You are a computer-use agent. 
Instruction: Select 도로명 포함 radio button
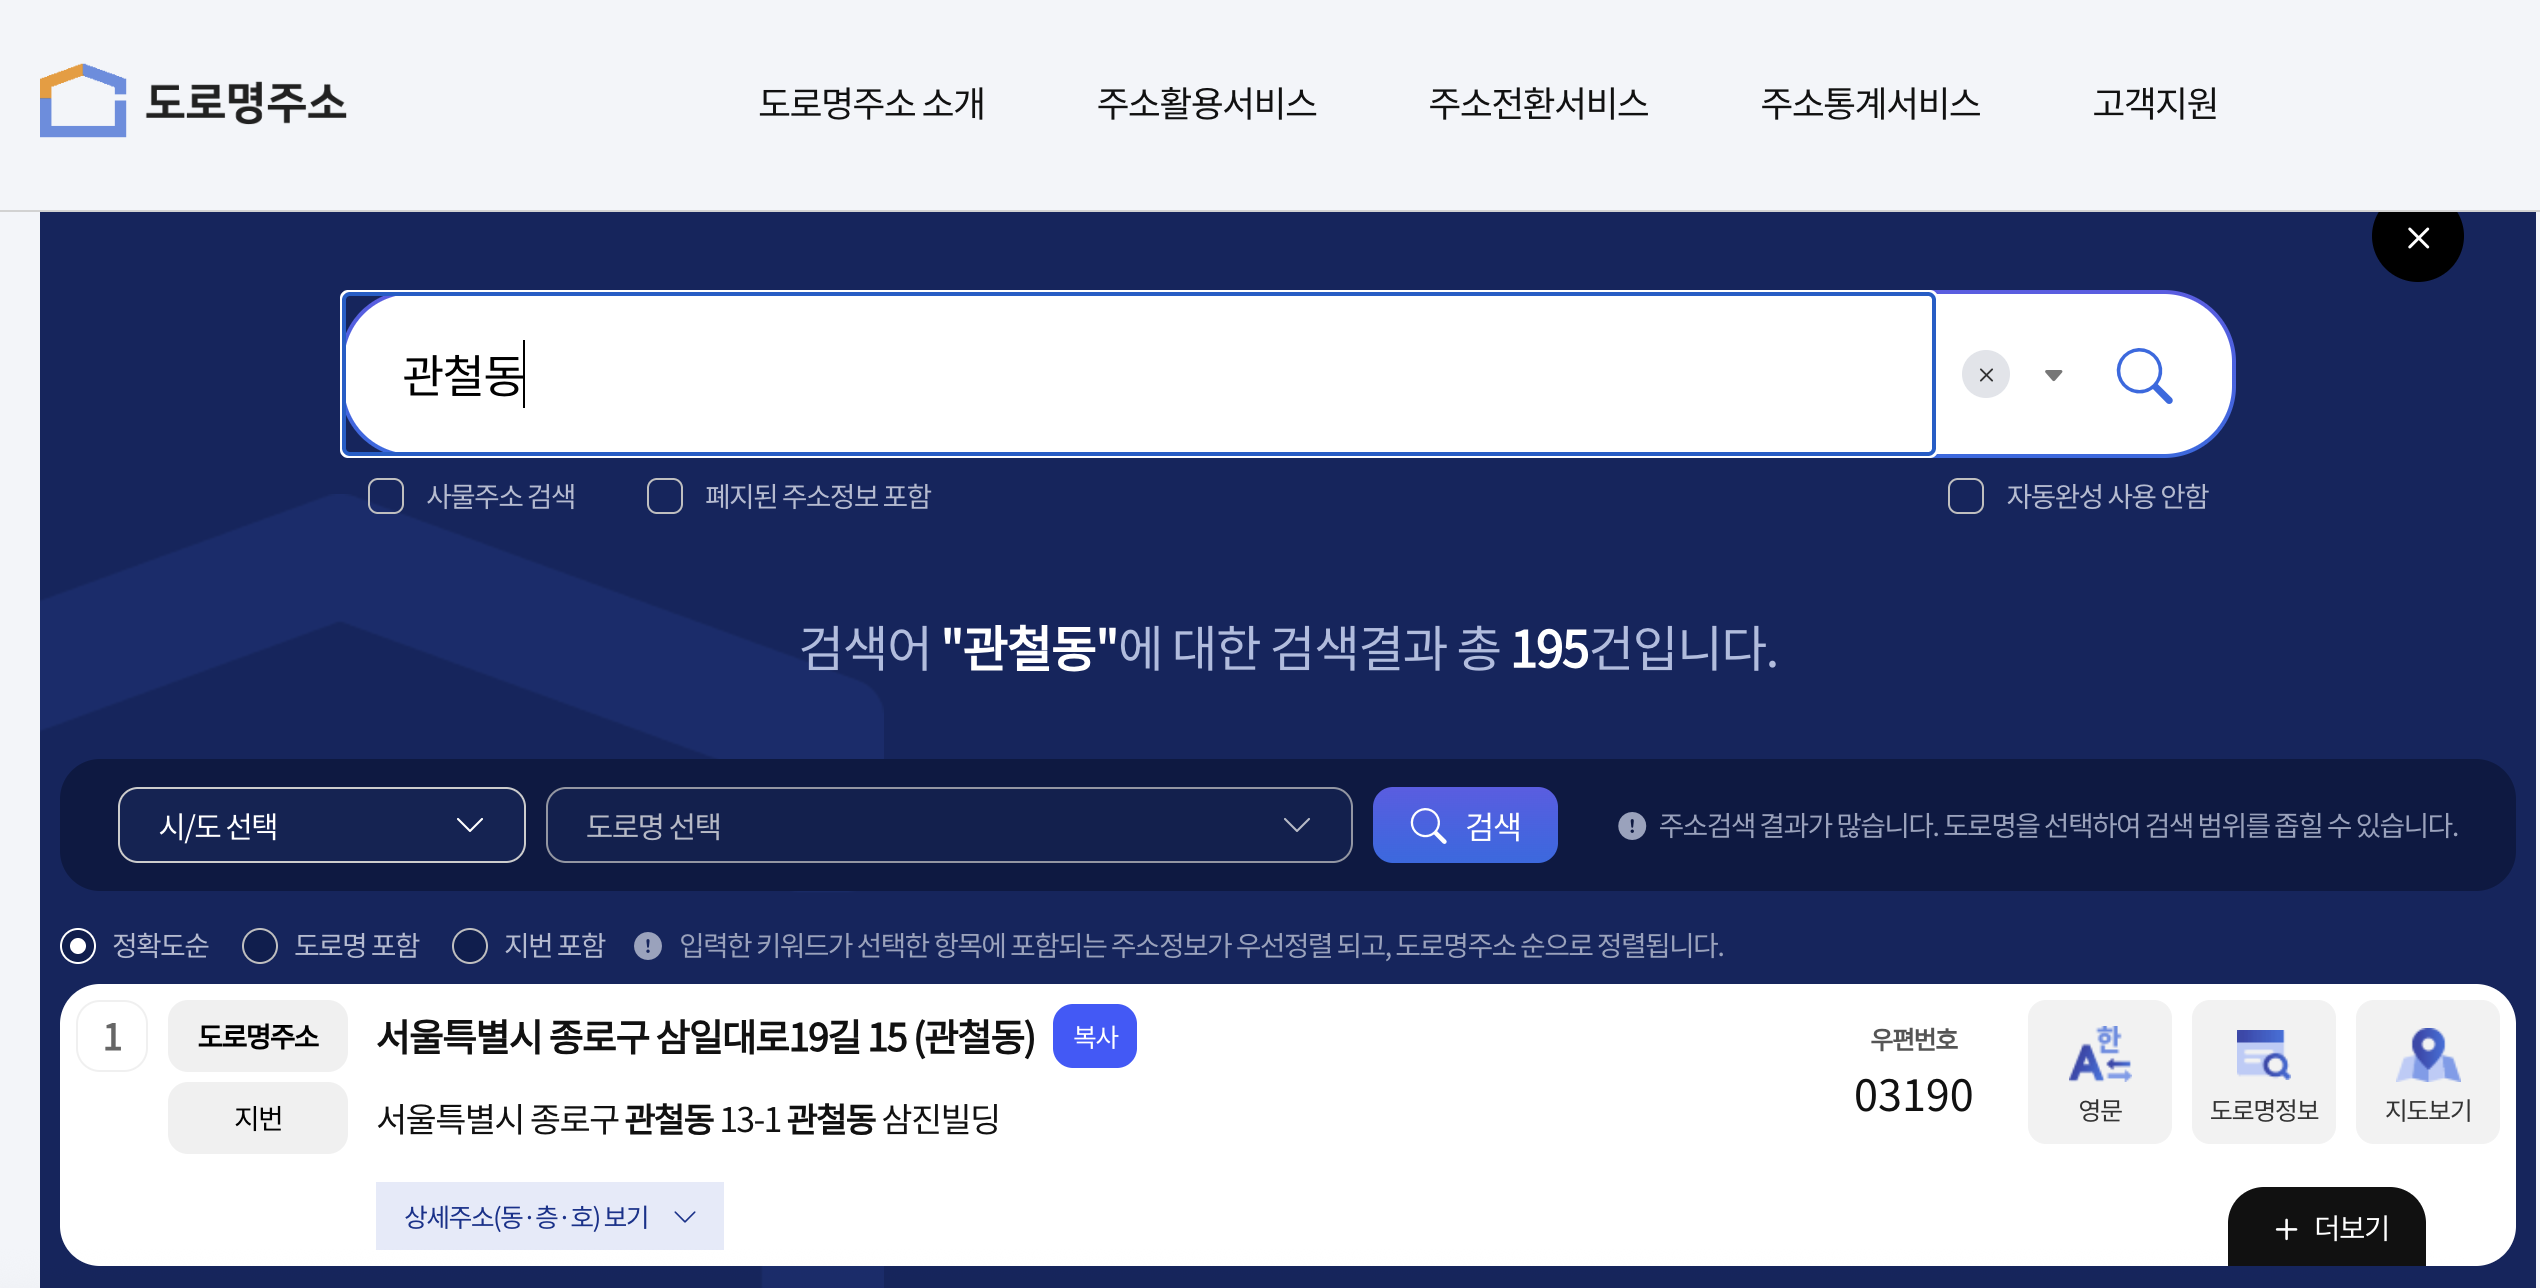(260, 946)
